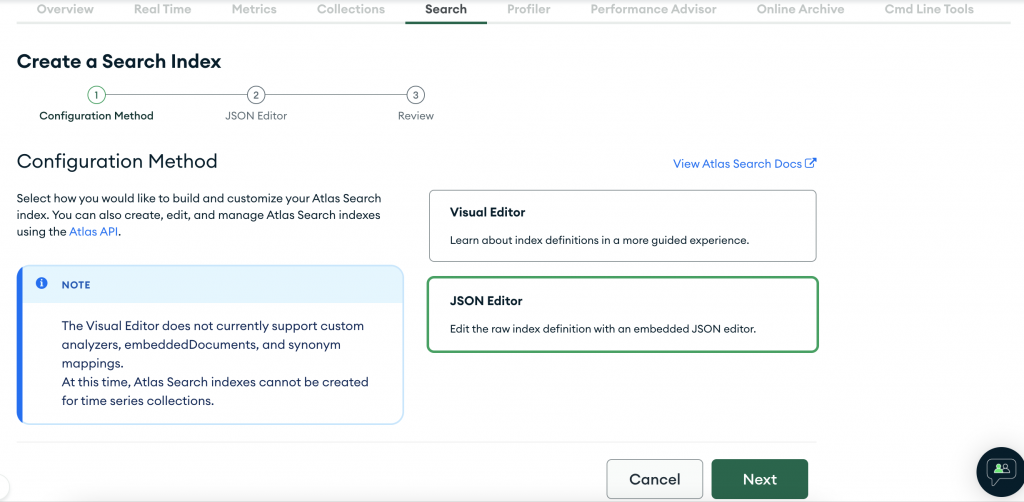
Task: Click 'Edit the raw index definition' description
Action: tap(602, 329)
